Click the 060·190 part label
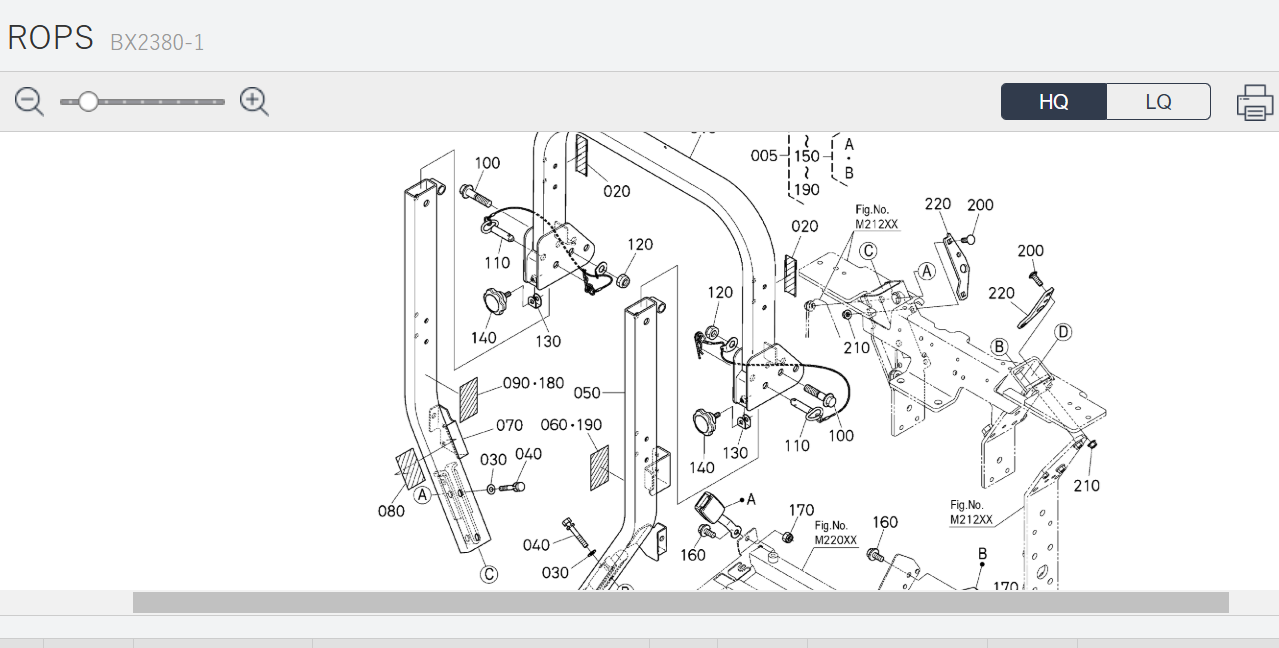 (571, 425)
